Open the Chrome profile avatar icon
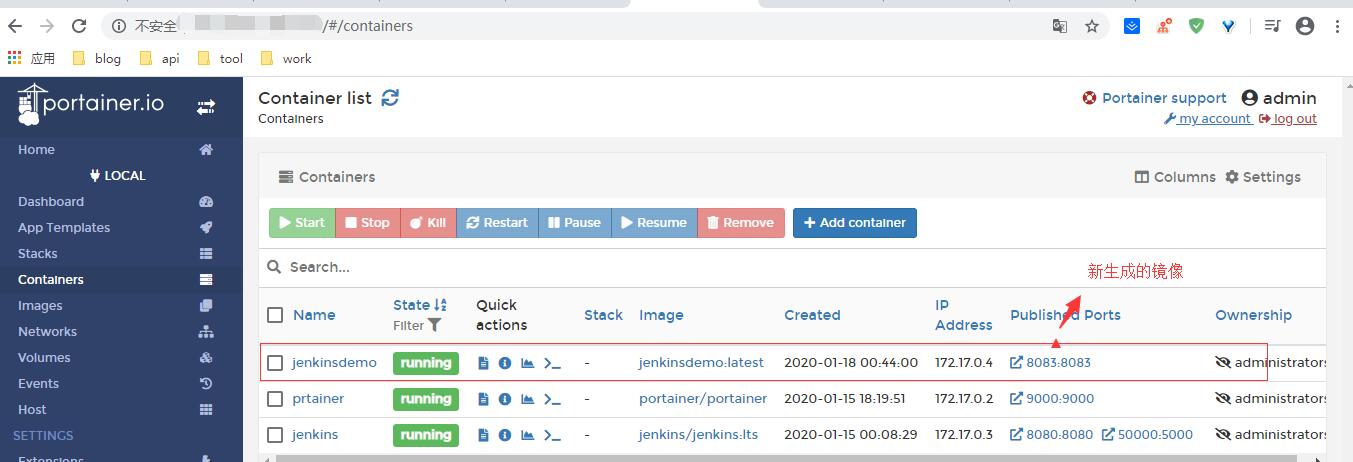Screen dimensions: 1353x462 pyautogui.click(x=1305, y=26)
